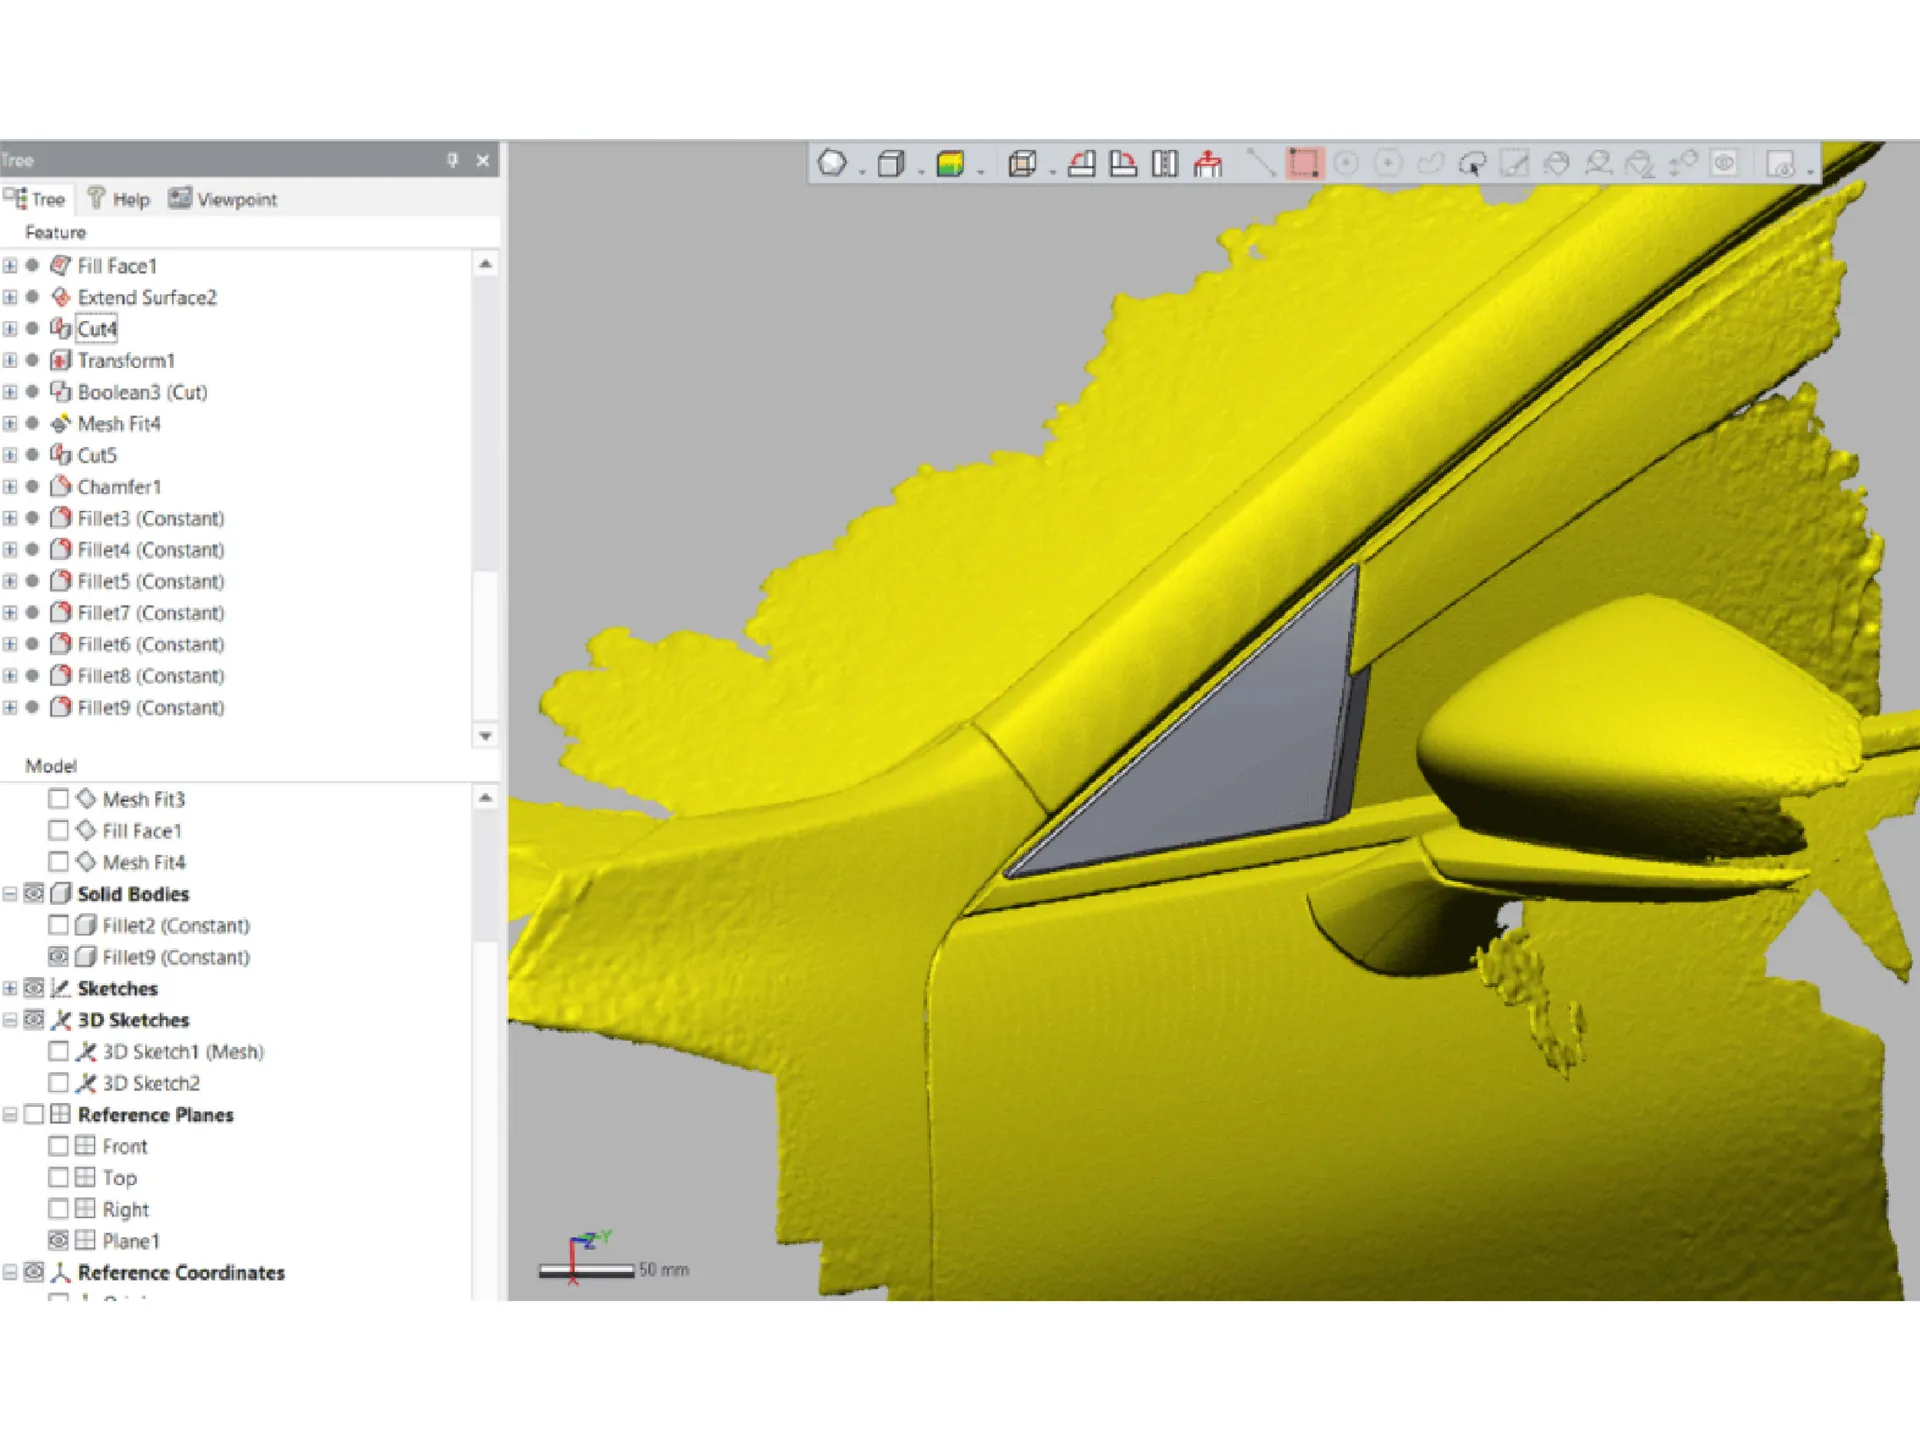
Task: Open the Viewpoint tab
Action: click(x=223, y=199)
